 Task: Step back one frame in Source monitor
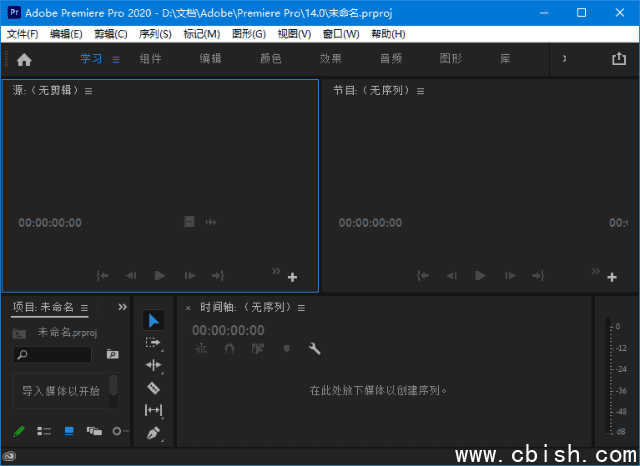pyautogui.click(x=131, y=276)
